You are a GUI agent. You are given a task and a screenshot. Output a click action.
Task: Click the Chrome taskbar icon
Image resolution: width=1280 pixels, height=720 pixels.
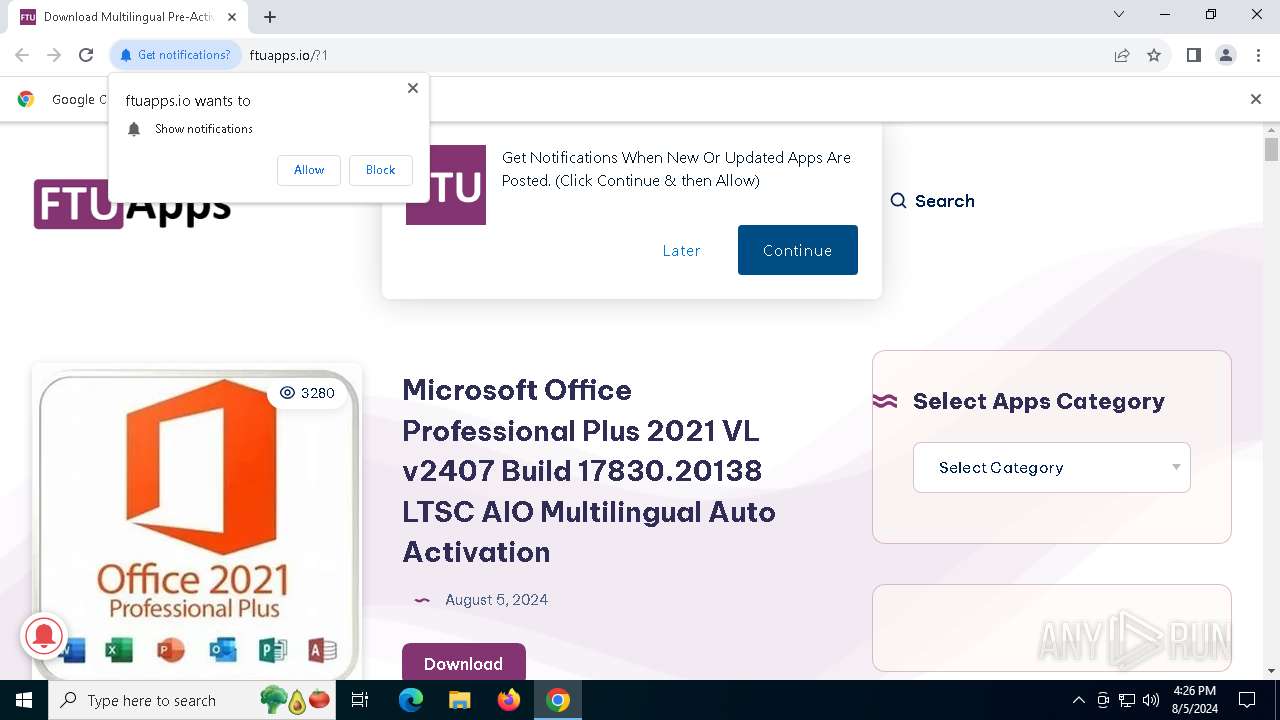[x=558, y=700]
